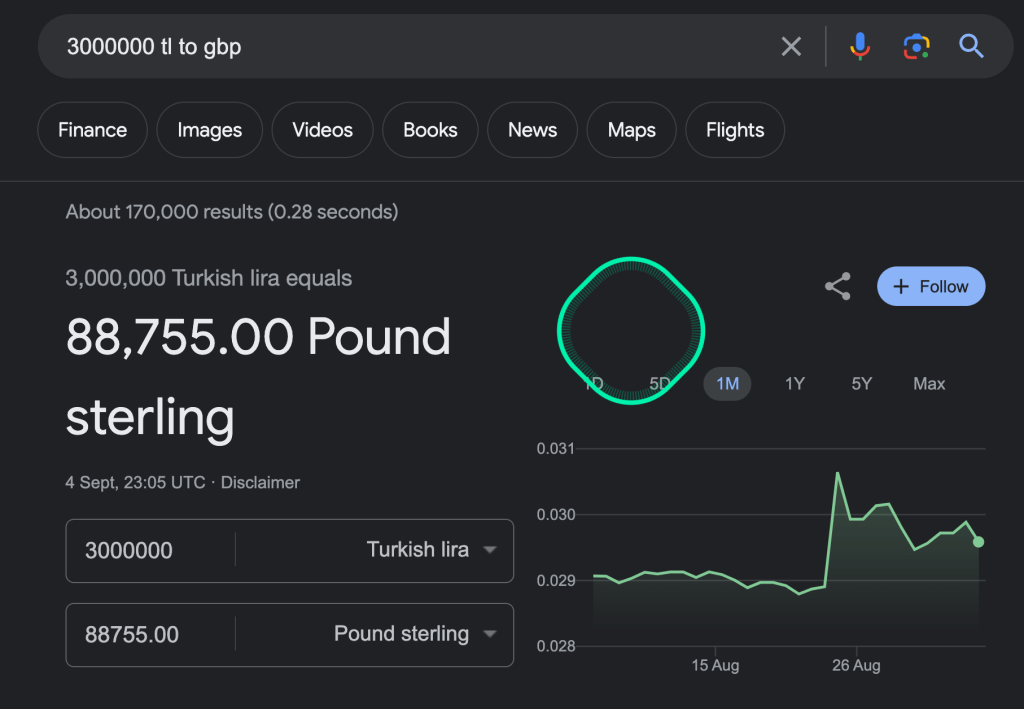Click the 15 Aug axis label
The height and width of the screenshot is (709, 1024).
pyautogui.click(x=715, y=665)
